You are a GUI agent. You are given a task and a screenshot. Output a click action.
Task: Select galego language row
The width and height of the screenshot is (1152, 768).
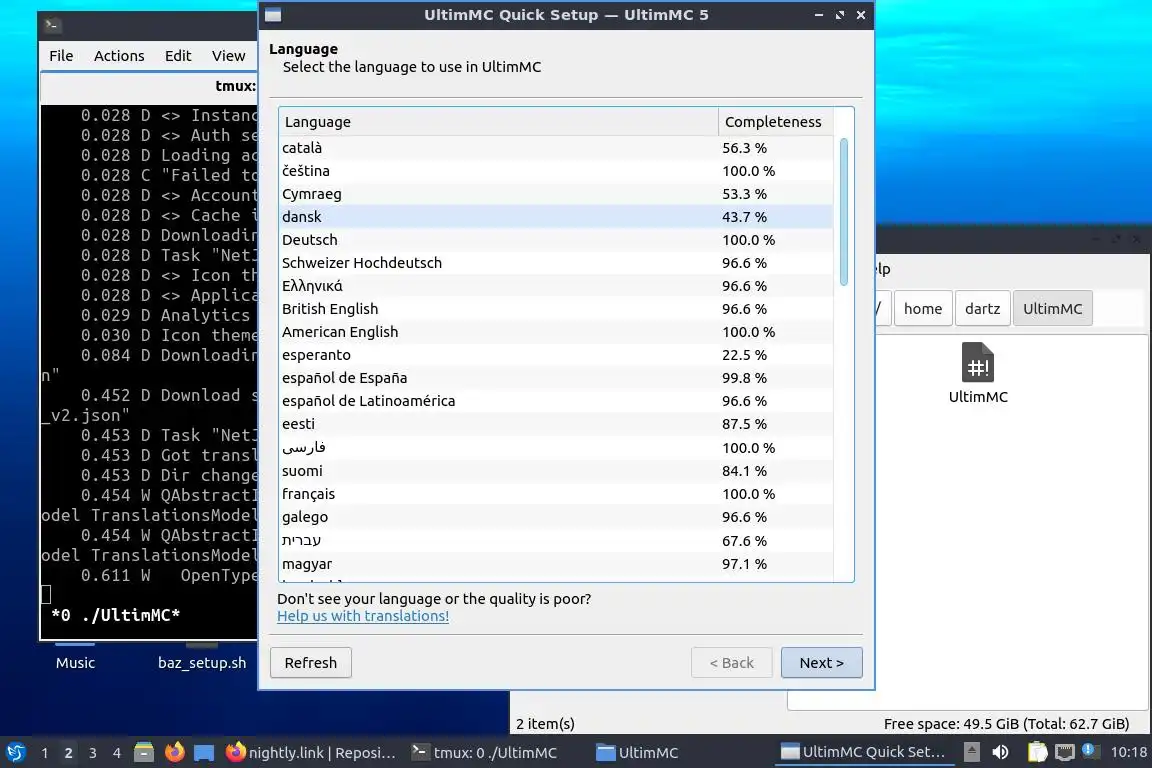[555, 517]
